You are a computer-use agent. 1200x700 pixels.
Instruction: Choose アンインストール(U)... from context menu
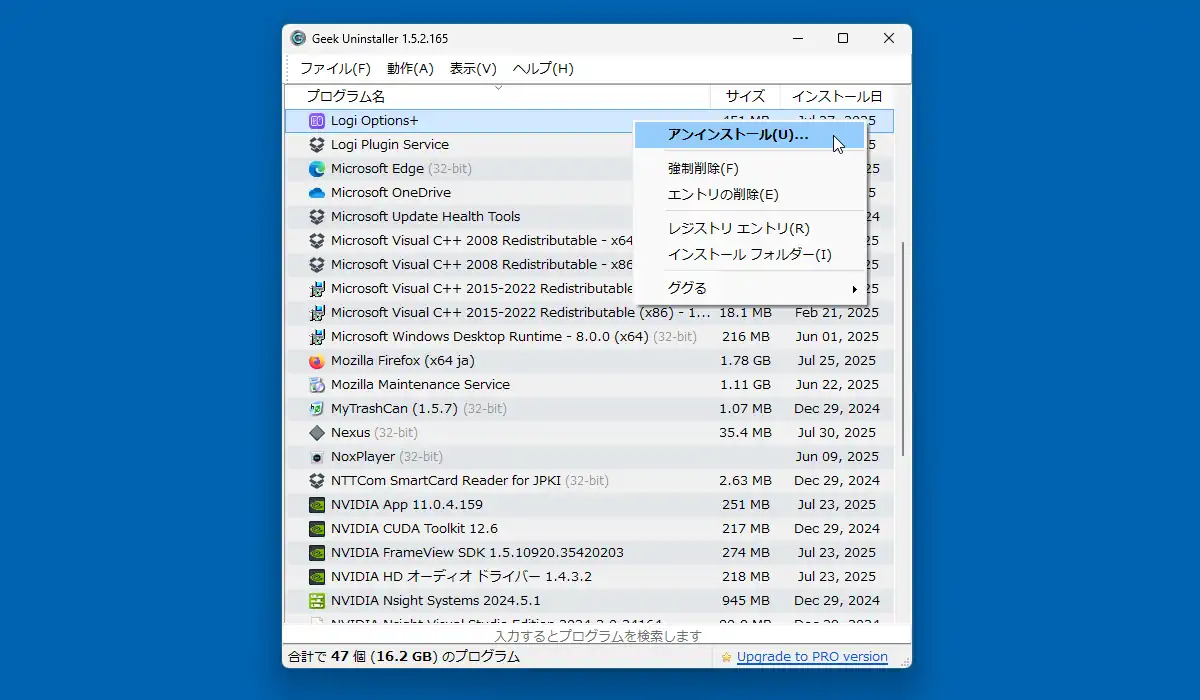point(750,135)
